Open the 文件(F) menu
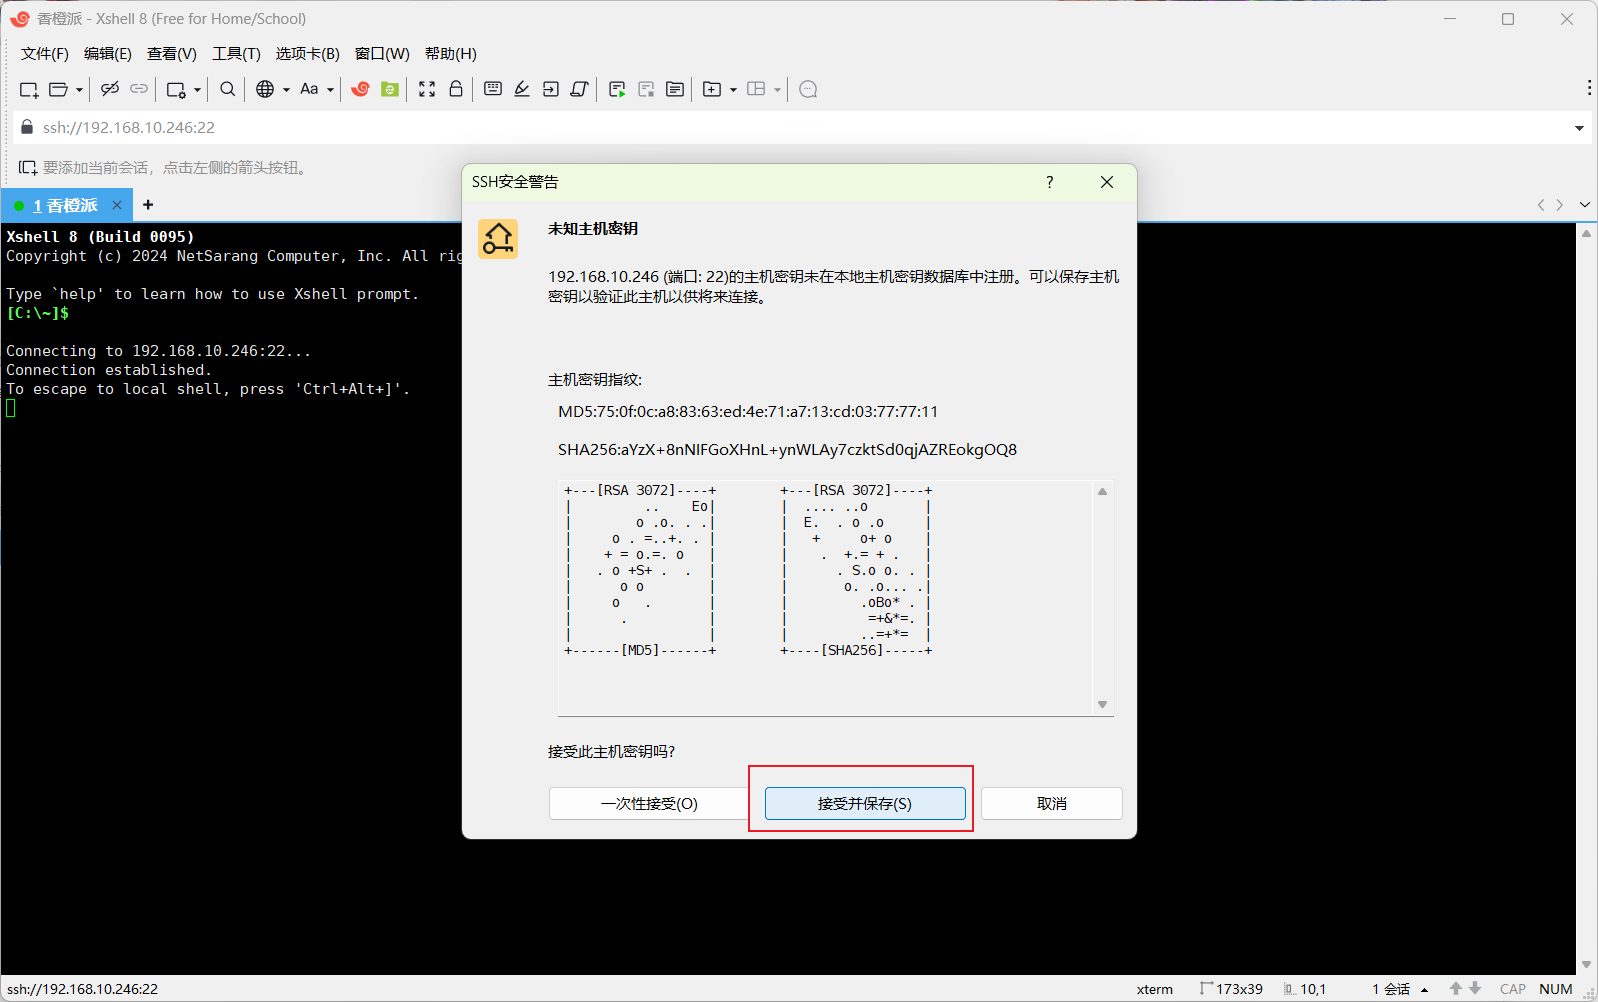 click(x=45, y=54)
